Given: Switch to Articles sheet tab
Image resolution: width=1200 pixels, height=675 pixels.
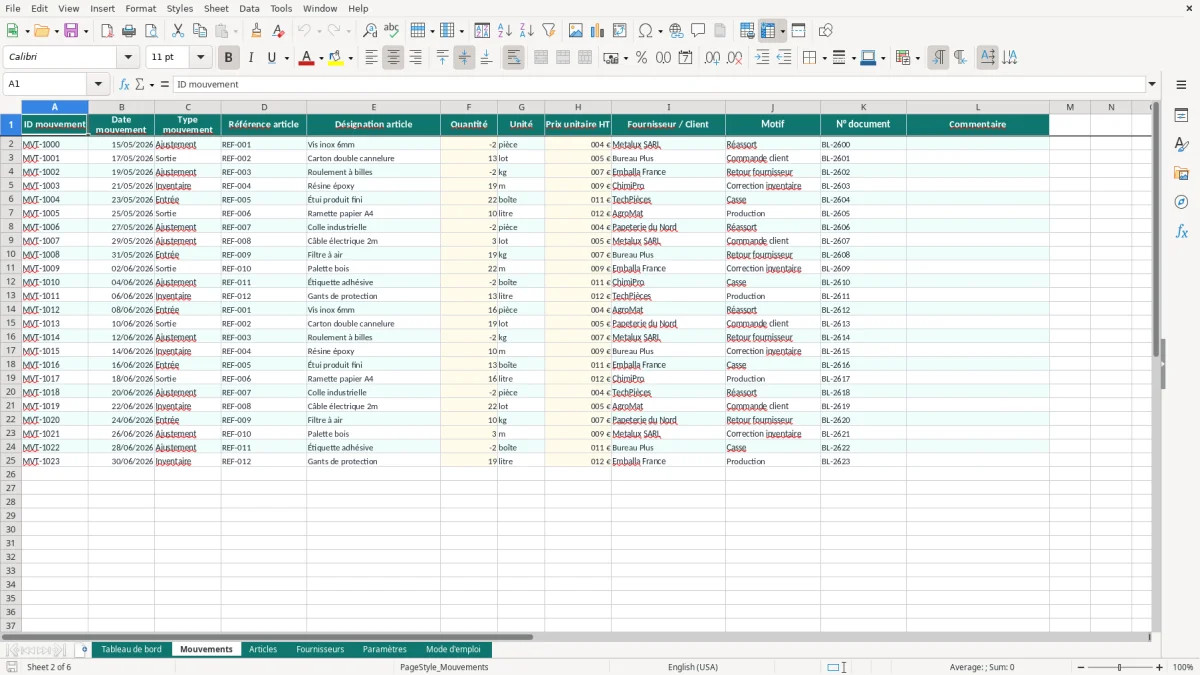Looking at the screenshot, I should pos(263,649).
